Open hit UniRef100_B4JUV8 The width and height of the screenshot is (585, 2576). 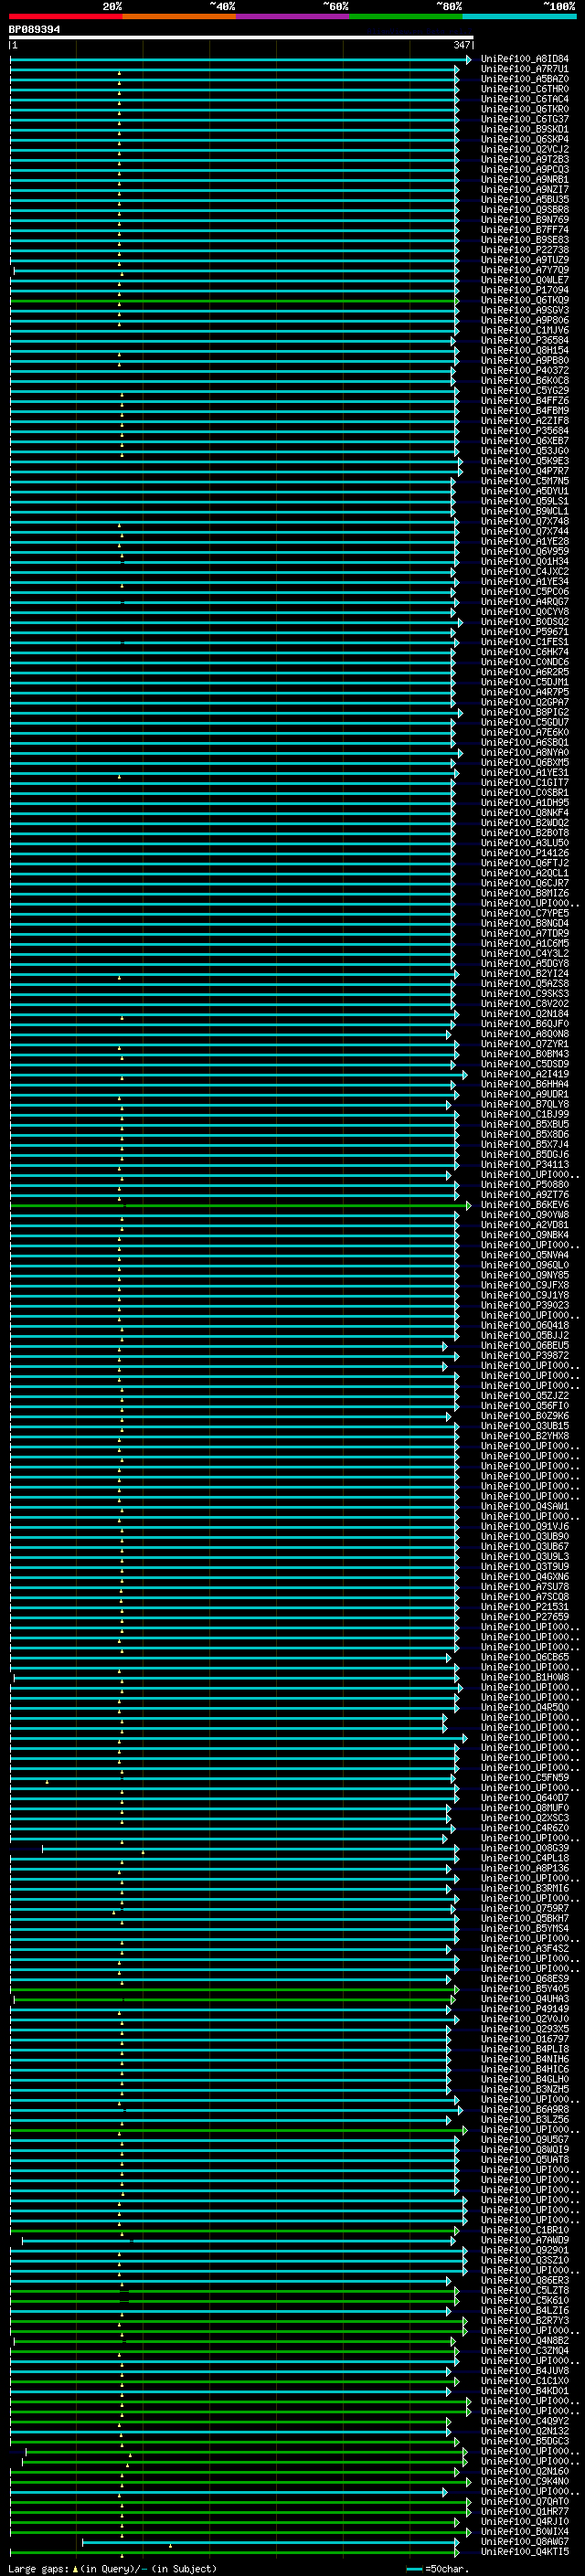[x=524, y=2370]
